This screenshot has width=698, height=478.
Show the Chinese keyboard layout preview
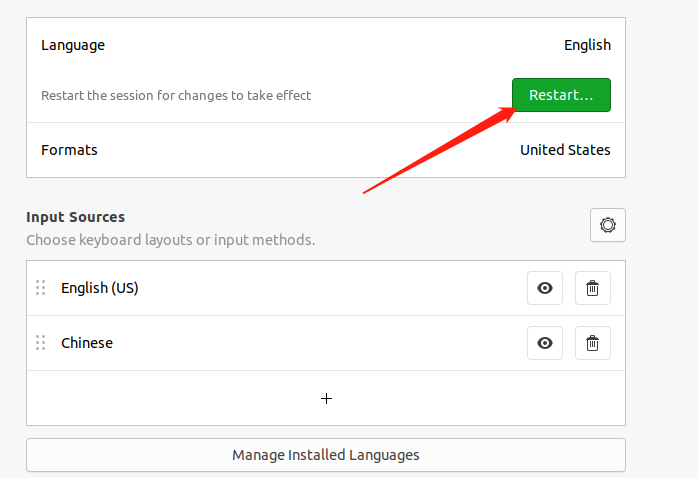tap(544, 343)
